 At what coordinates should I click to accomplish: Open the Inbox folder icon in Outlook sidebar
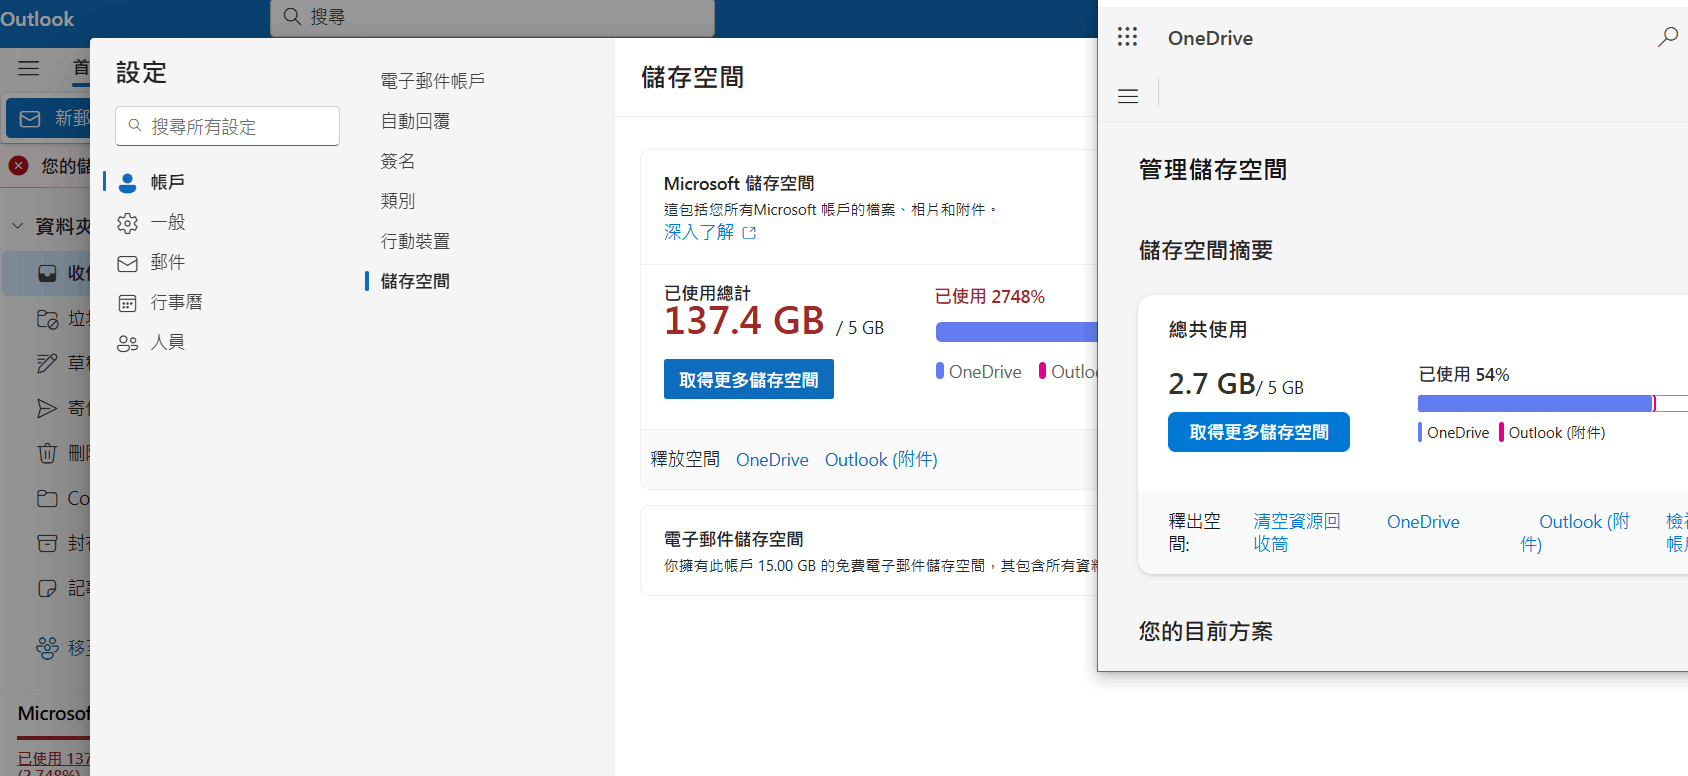coord(47,273)
